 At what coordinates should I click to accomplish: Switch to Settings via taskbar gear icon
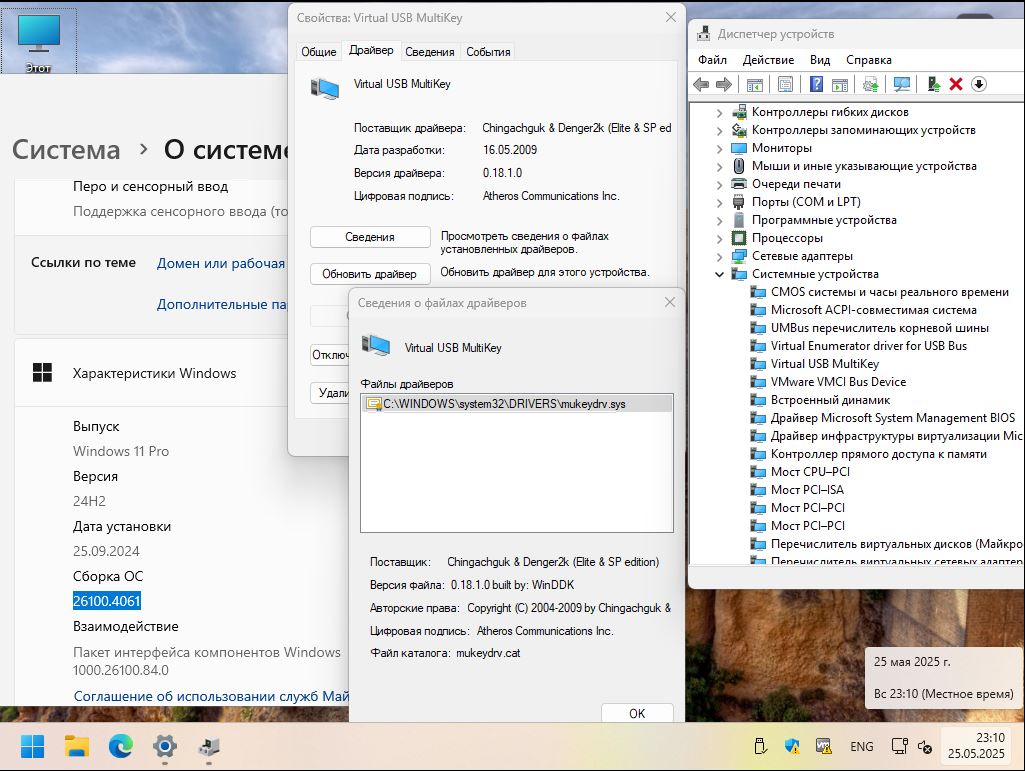pyautogui.click(x=165, y=746)
